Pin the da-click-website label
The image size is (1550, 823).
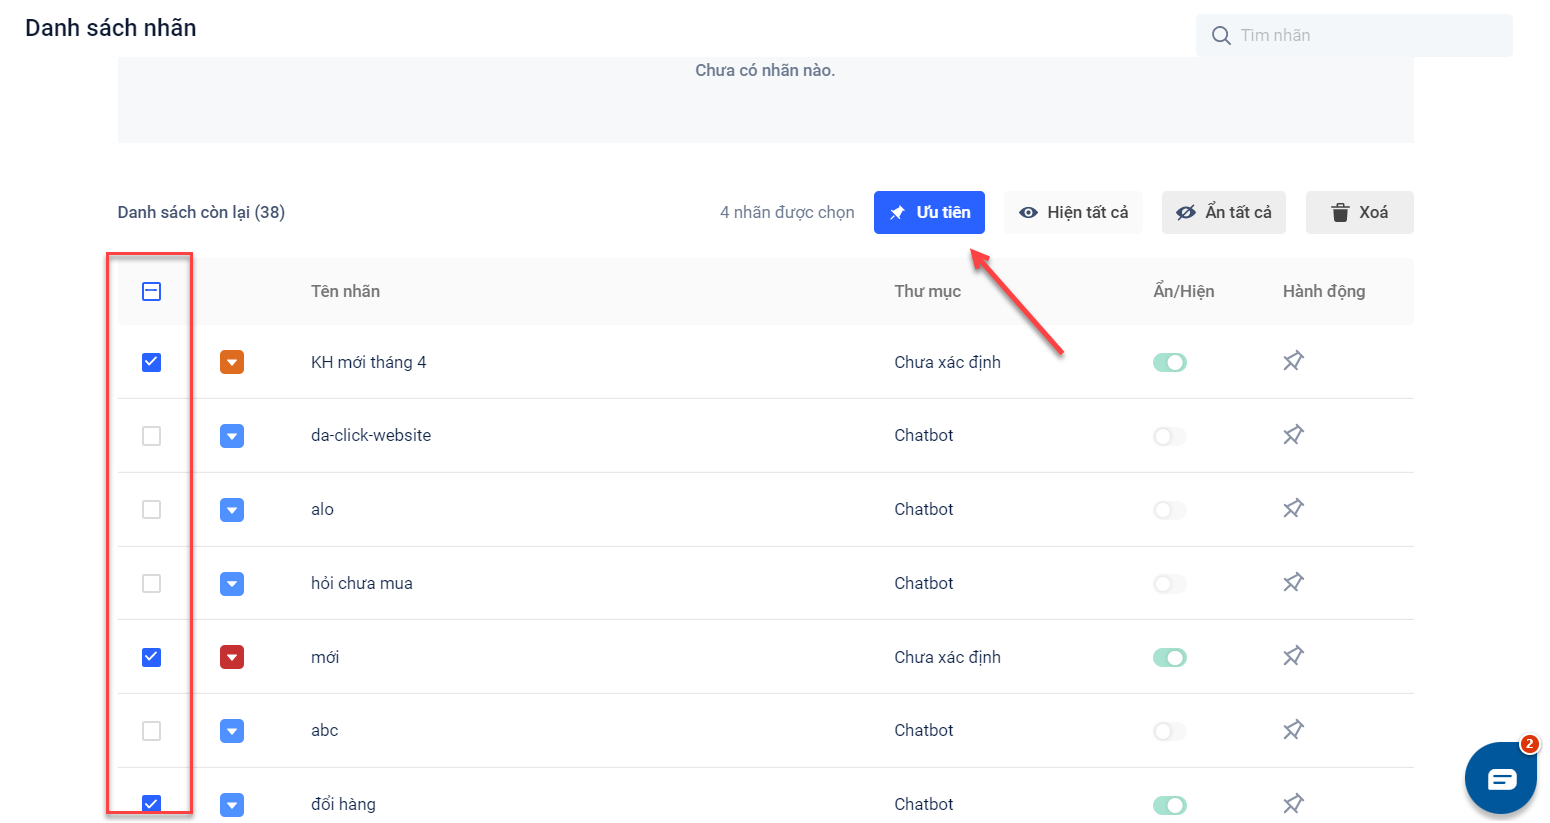[x=1293, y=435]
